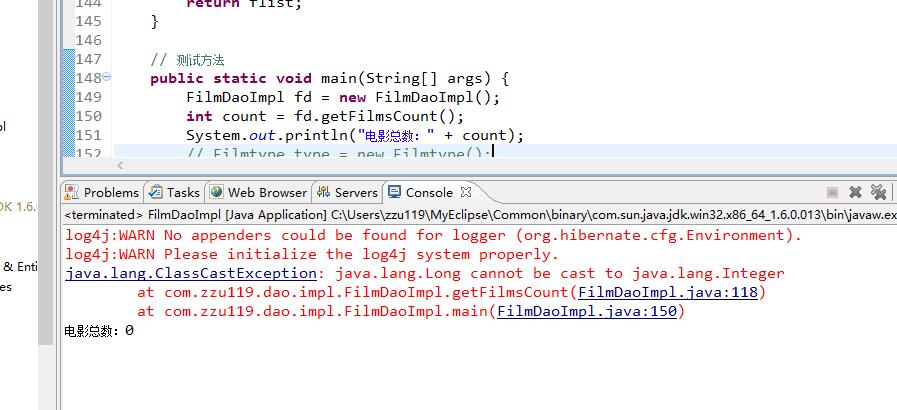
Task: Click the Web Browser globe icon
Action: pos(216,192)
